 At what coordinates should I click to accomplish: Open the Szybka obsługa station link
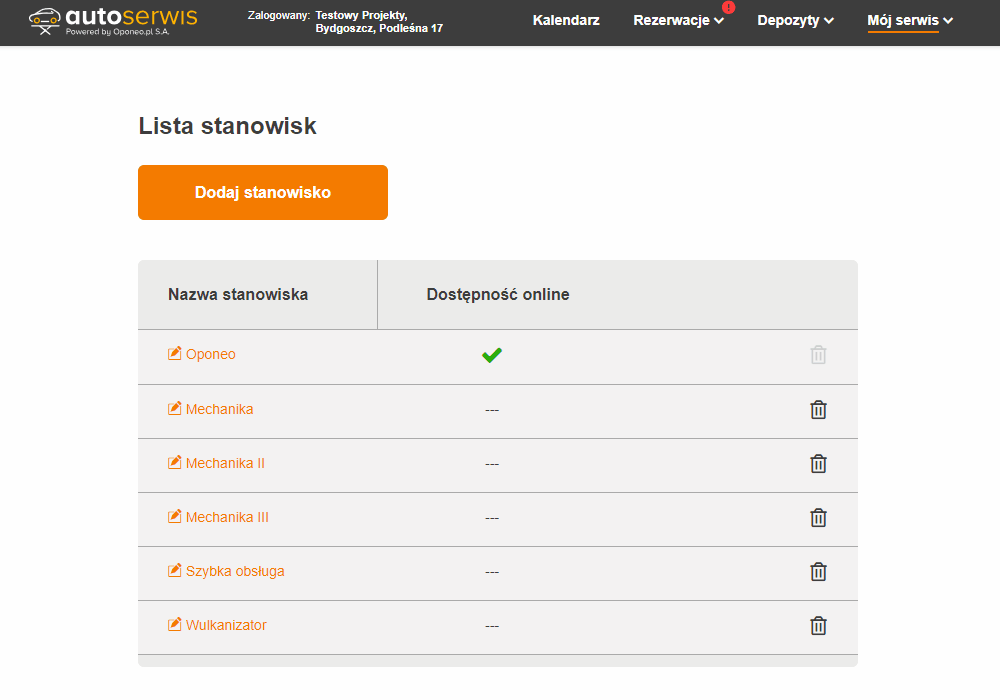235,572
